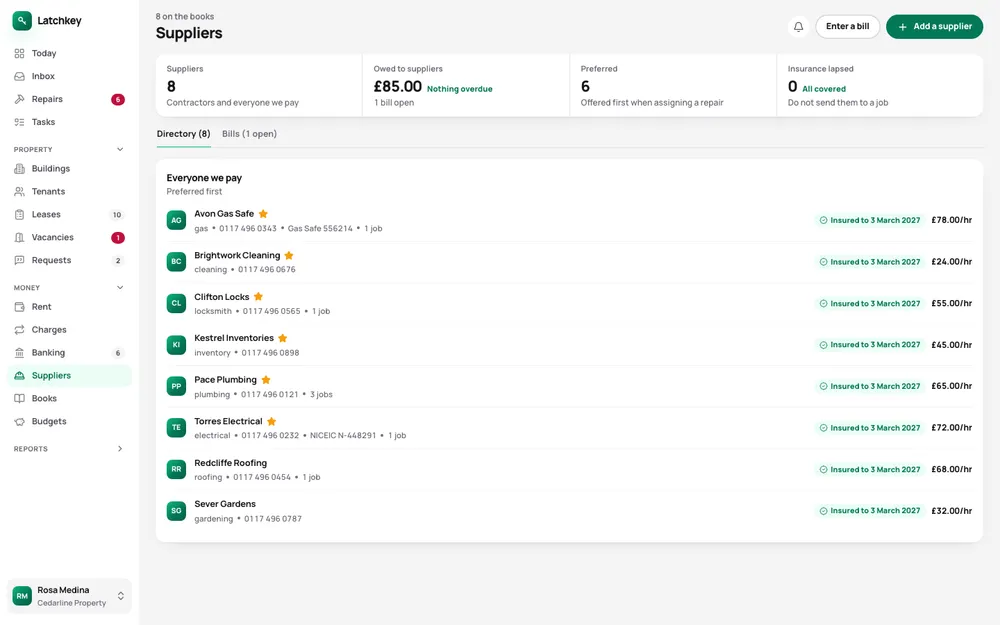Click the PP avatar for Pace Plumbing

point(177,386)
